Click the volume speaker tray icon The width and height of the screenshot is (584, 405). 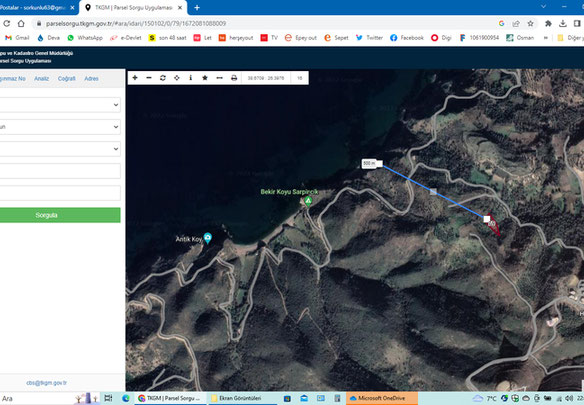pyautogui.click(x=569, y=398)
